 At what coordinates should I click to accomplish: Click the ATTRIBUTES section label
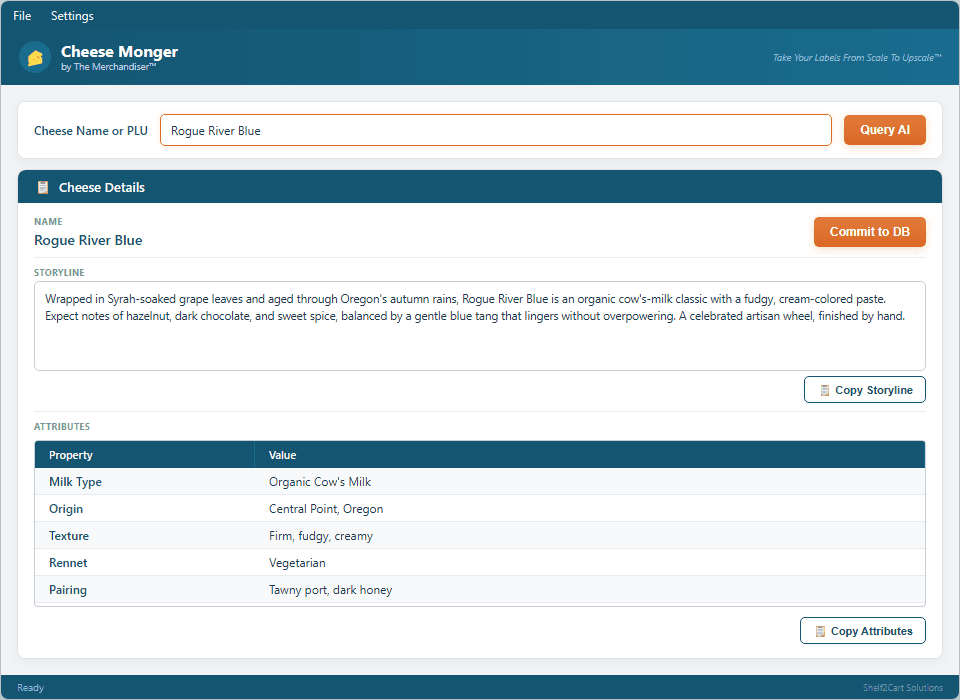[x=62, y=426]
